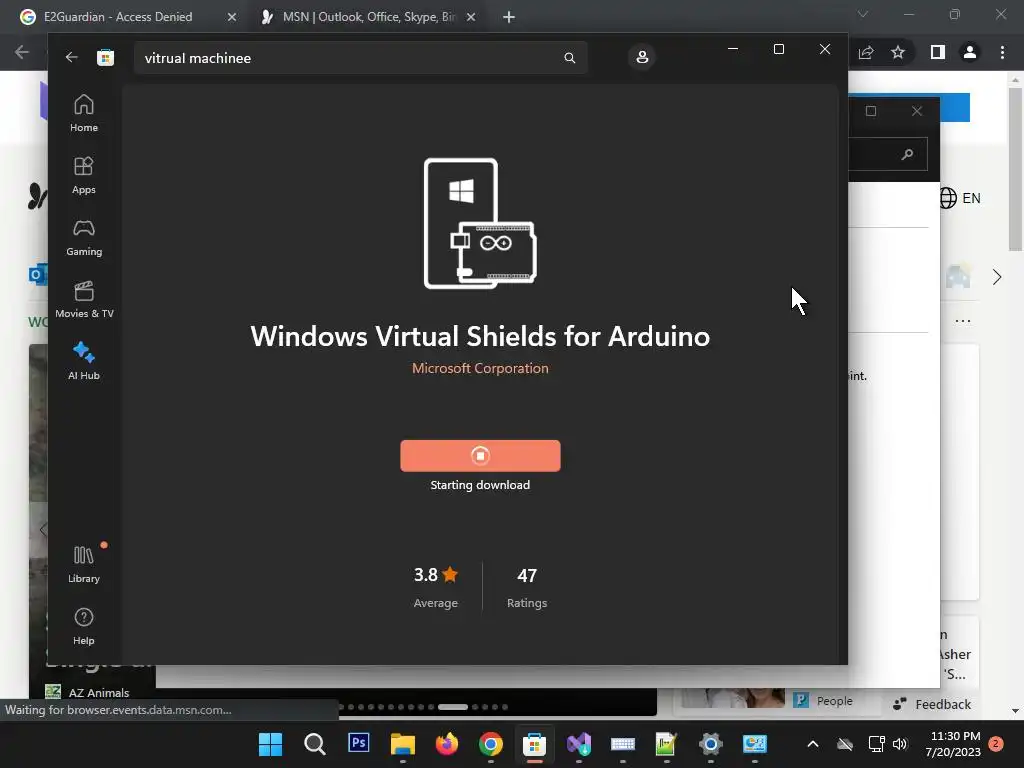The width and height of the screenshot is (1024, 768).
Task: Share this page in Chrome
Action: 866,52
